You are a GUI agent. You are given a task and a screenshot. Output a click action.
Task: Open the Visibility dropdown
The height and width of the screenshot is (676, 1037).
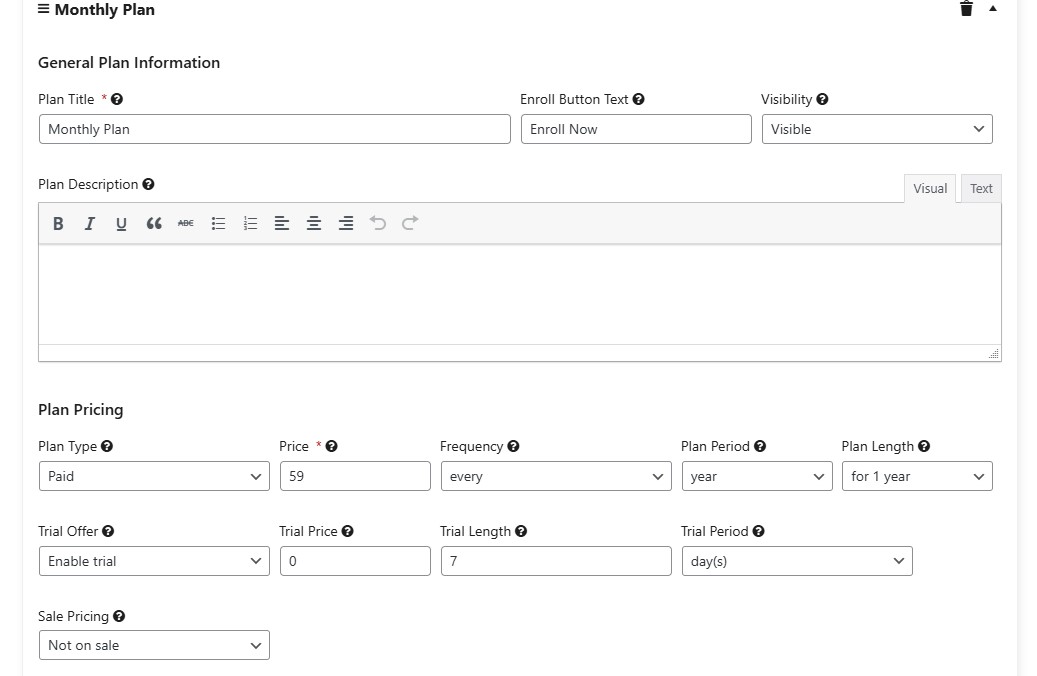[877, 129]
